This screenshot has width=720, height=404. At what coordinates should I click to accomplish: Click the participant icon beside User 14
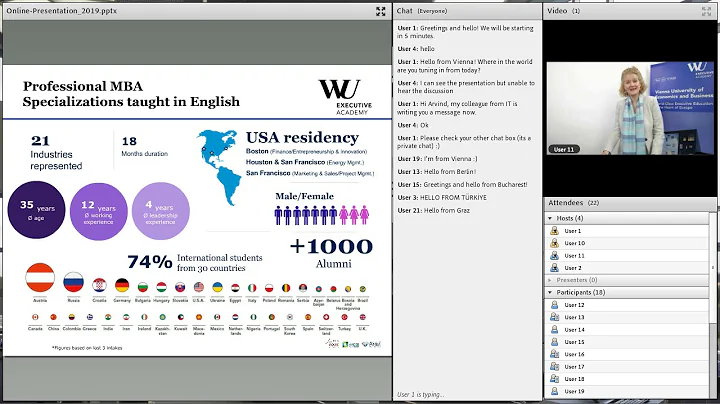point(554,330)
